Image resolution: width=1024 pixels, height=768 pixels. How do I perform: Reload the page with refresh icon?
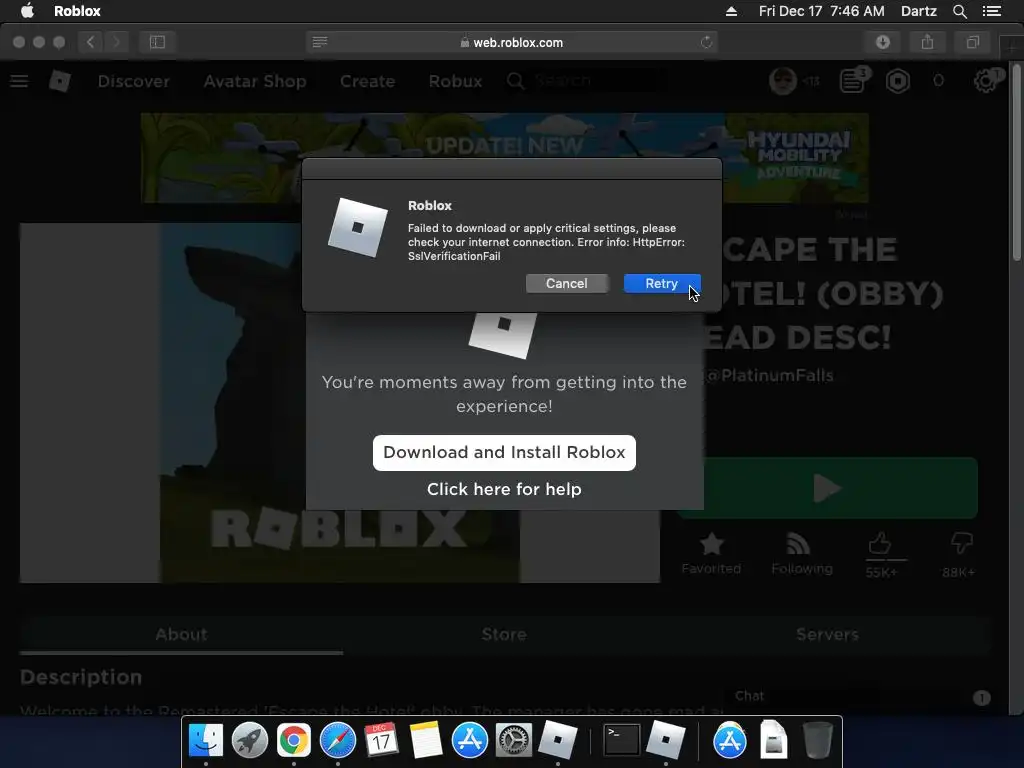(706, 42)
